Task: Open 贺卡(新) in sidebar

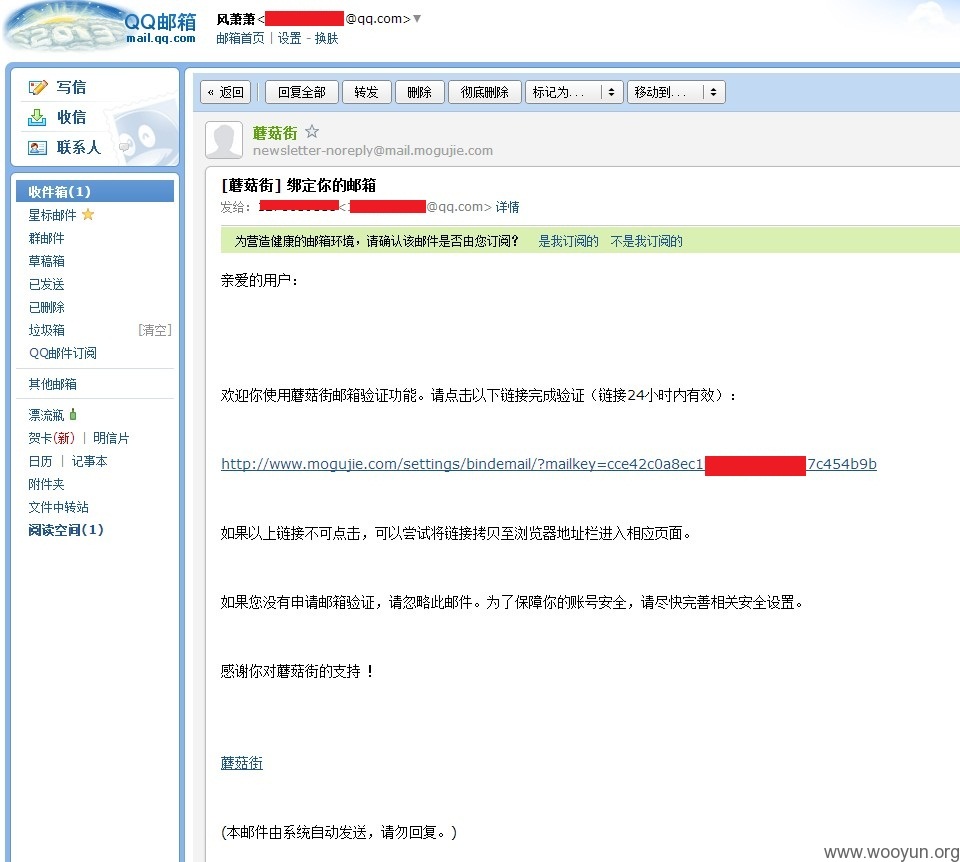Action: 51,438
